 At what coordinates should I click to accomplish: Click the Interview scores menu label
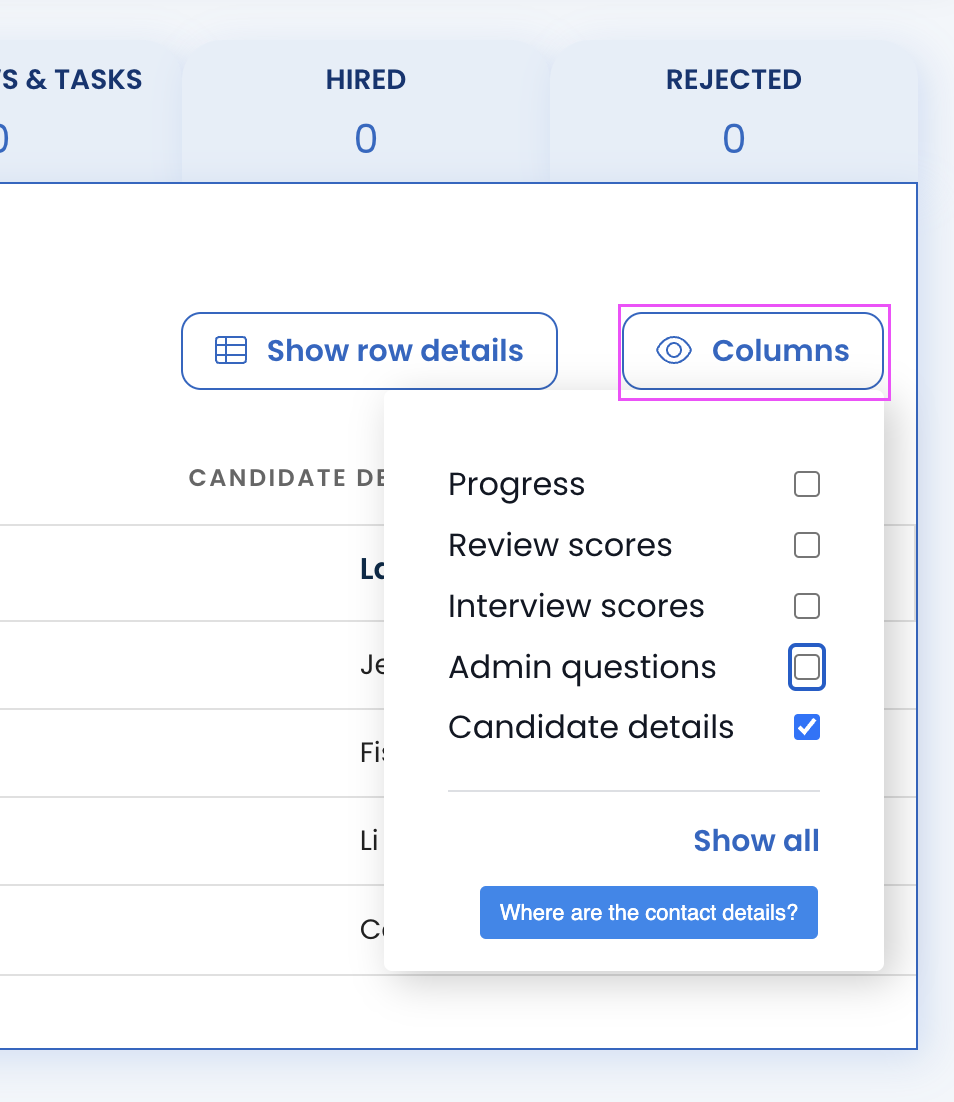pyautogui.click(x=576, y=607)
